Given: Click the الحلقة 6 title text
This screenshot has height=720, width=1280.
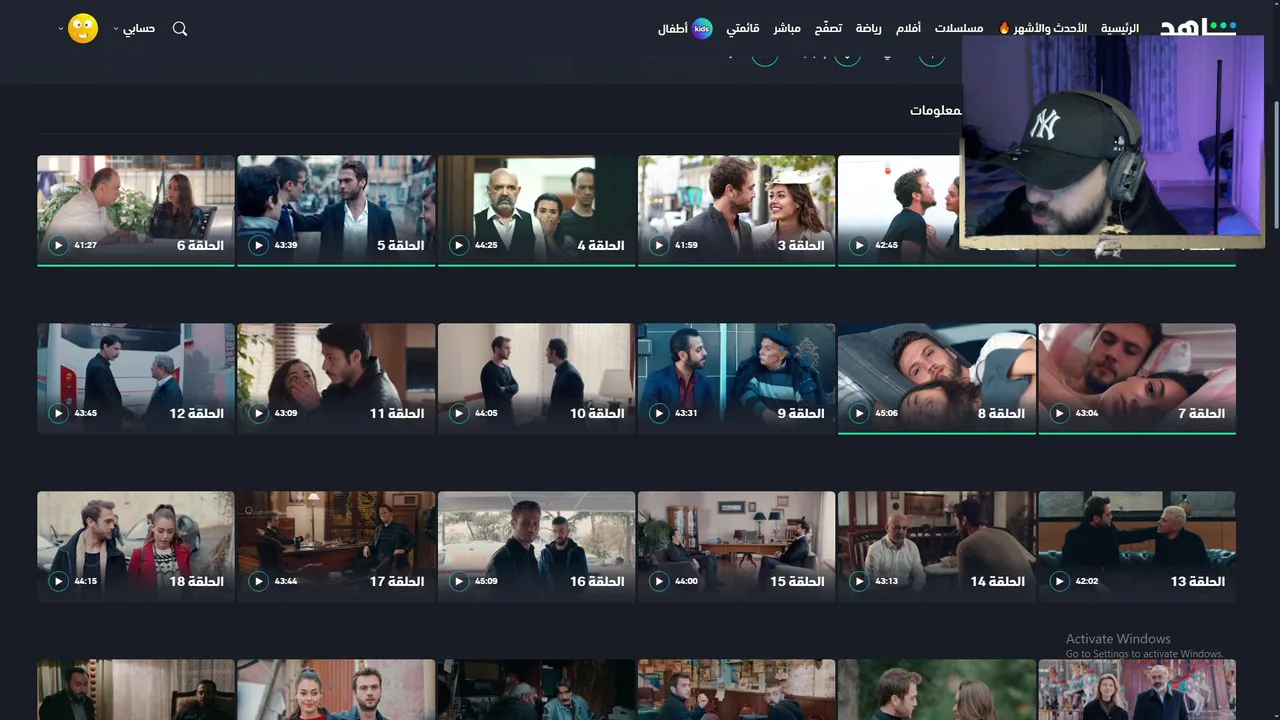Looking at the screenshot, I should [x=200, y=245].
